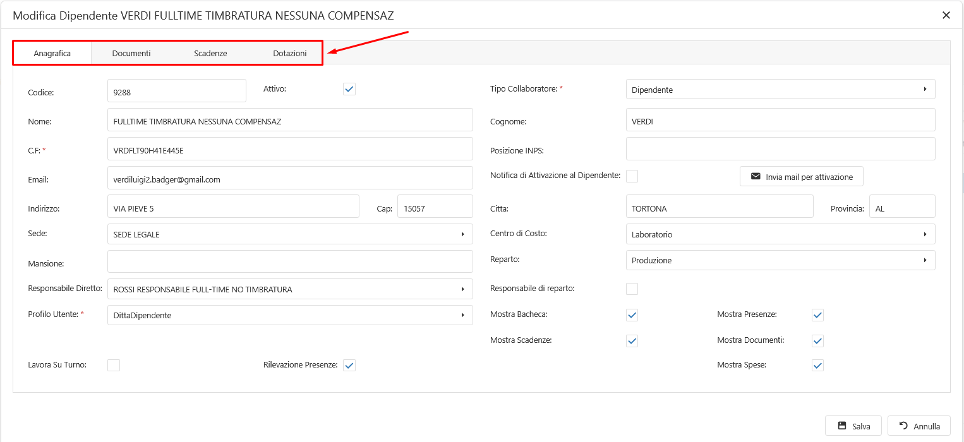
Task: Click the Salva button
Action: [x=852, y=426]
